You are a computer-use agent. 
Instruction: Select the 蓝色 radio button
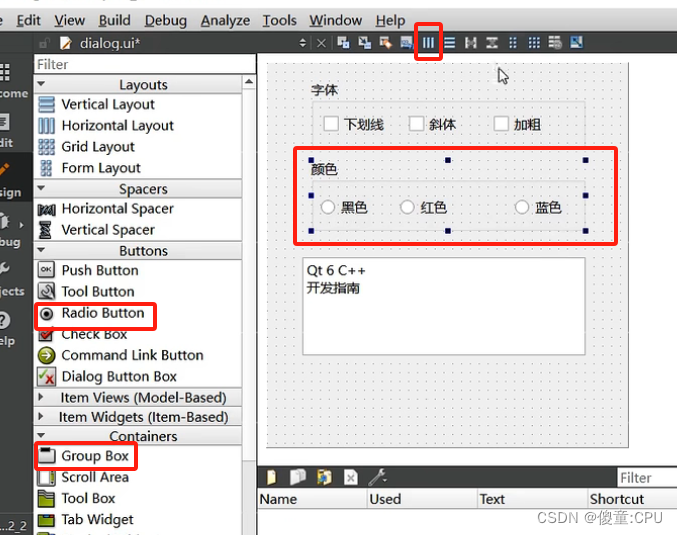click(x=522, y=207)
